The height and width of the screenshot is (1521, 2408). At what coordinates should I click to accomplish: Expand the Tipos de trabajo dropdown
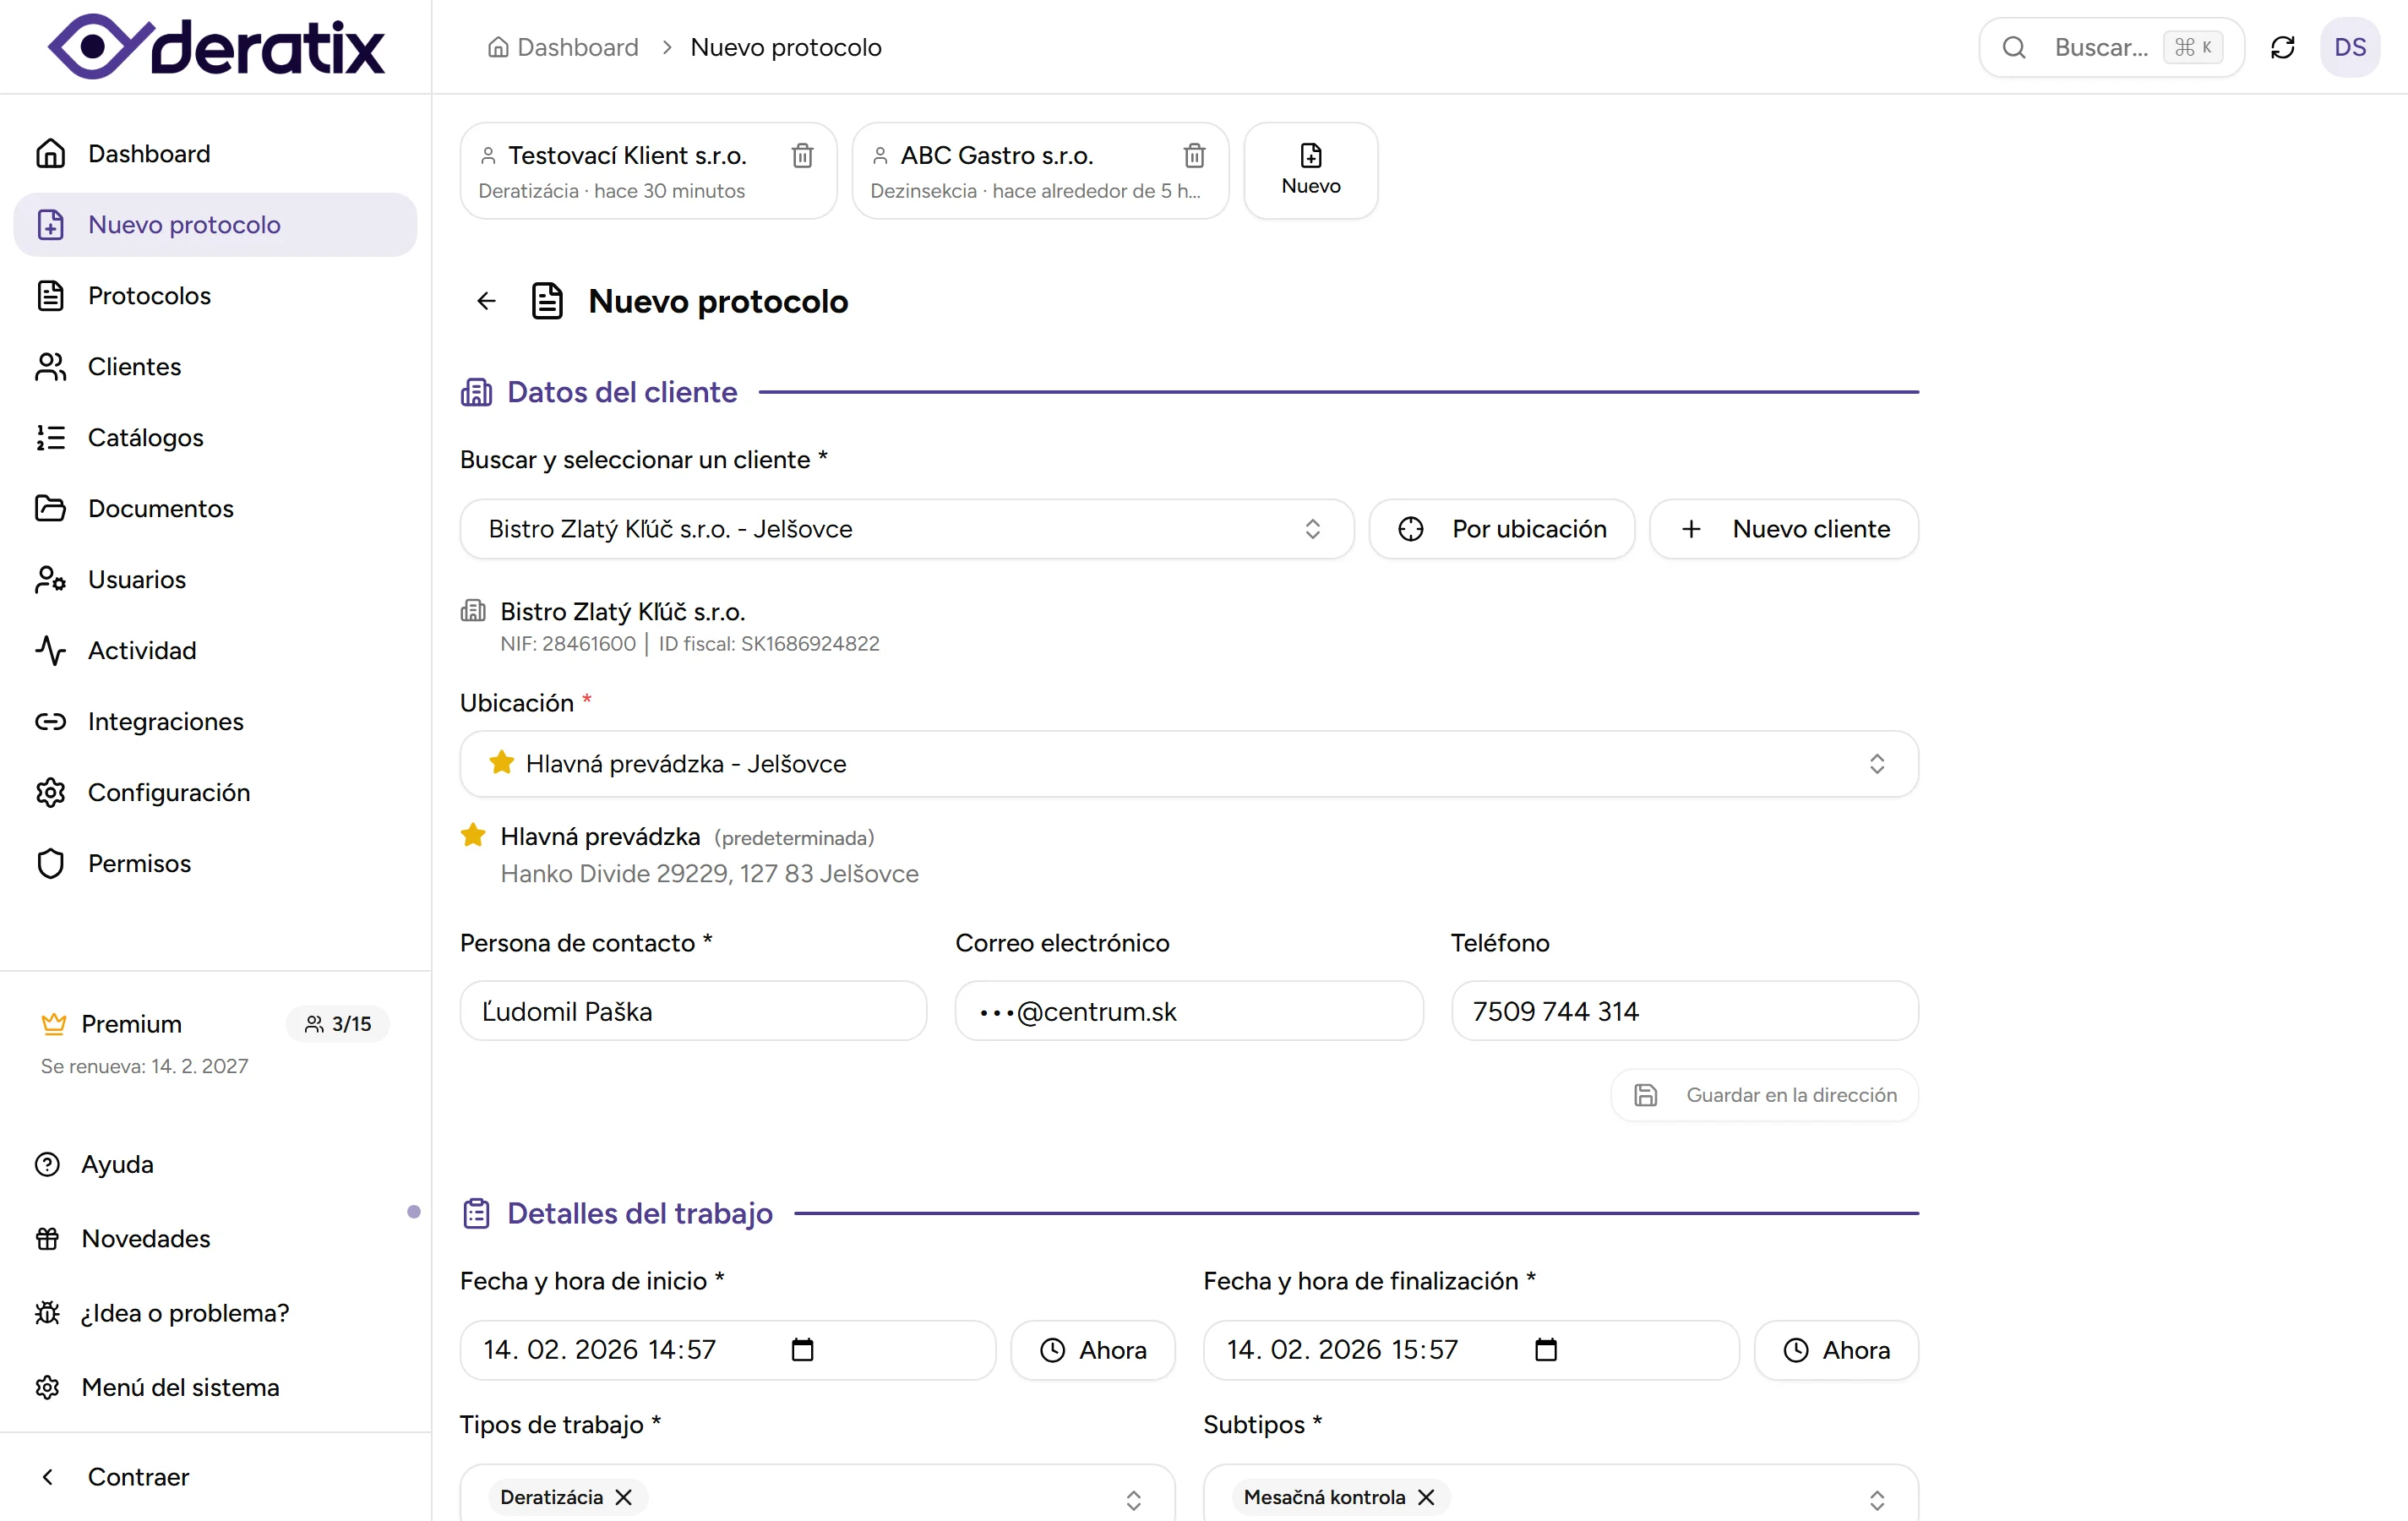[1133, 1499]
